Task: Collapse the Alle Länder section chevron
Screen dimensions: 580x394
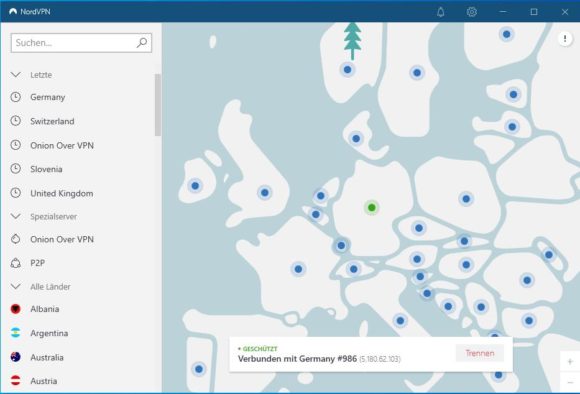Action: tap(16, 286)
